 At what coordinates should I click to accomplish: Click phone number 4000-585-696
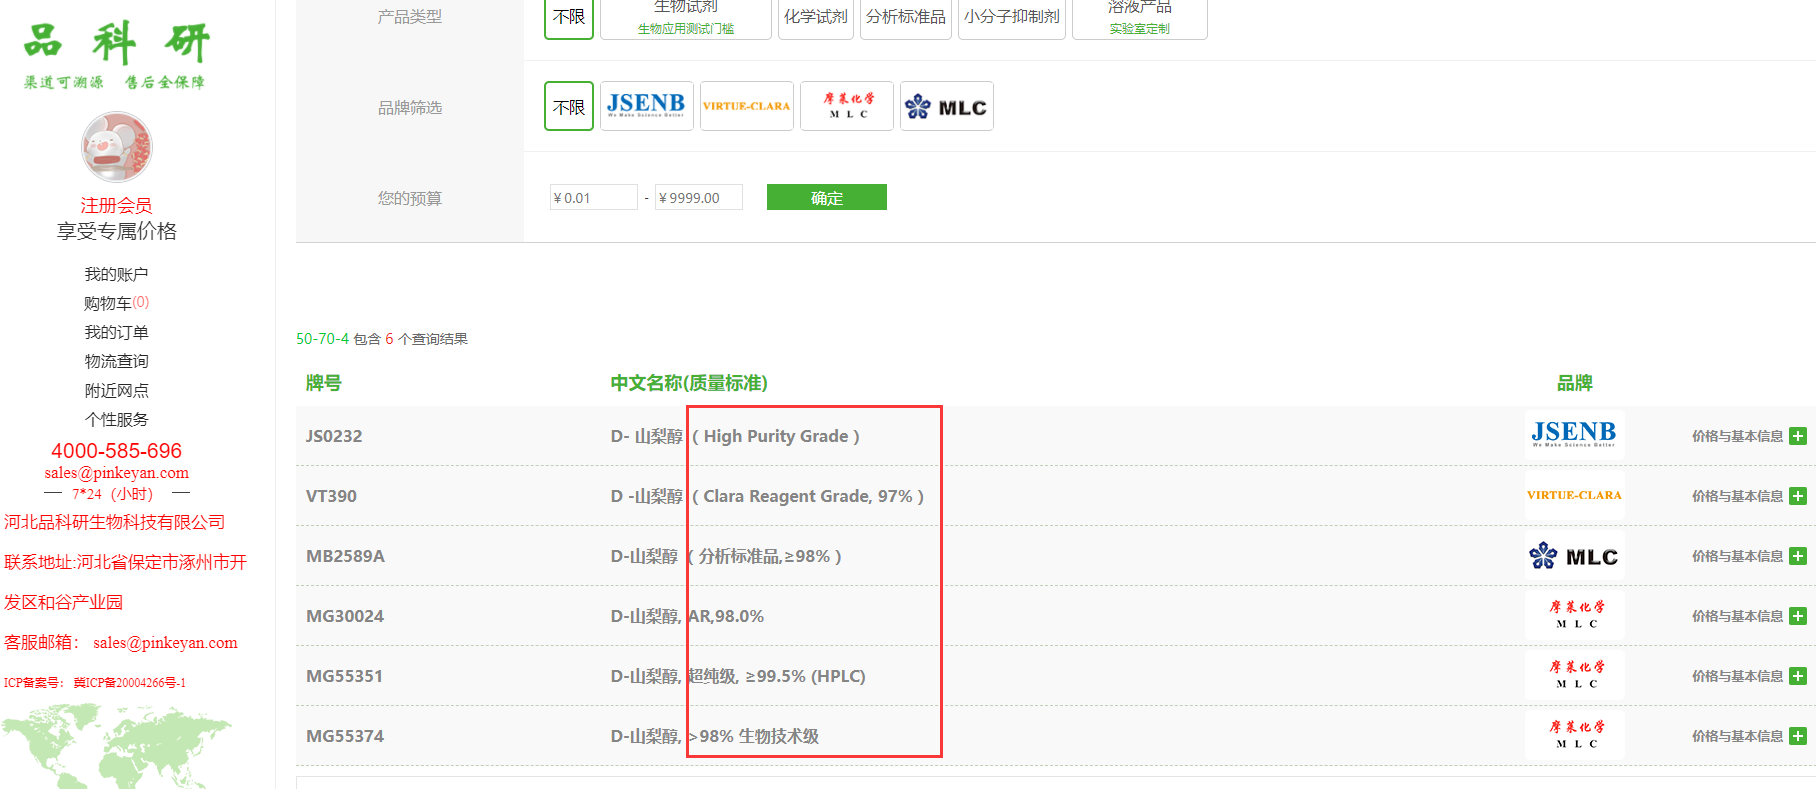click(x=116, y=451)
